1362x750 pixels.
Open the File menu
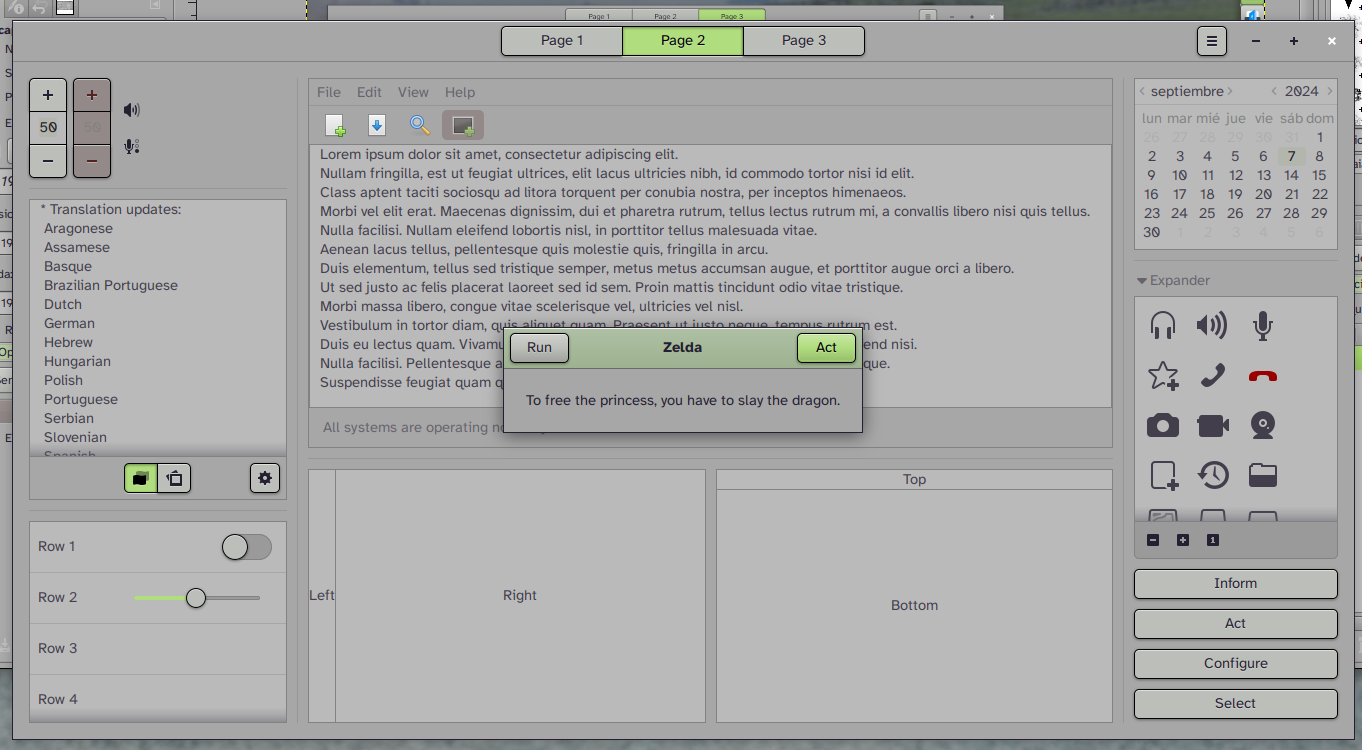(329, 92)
